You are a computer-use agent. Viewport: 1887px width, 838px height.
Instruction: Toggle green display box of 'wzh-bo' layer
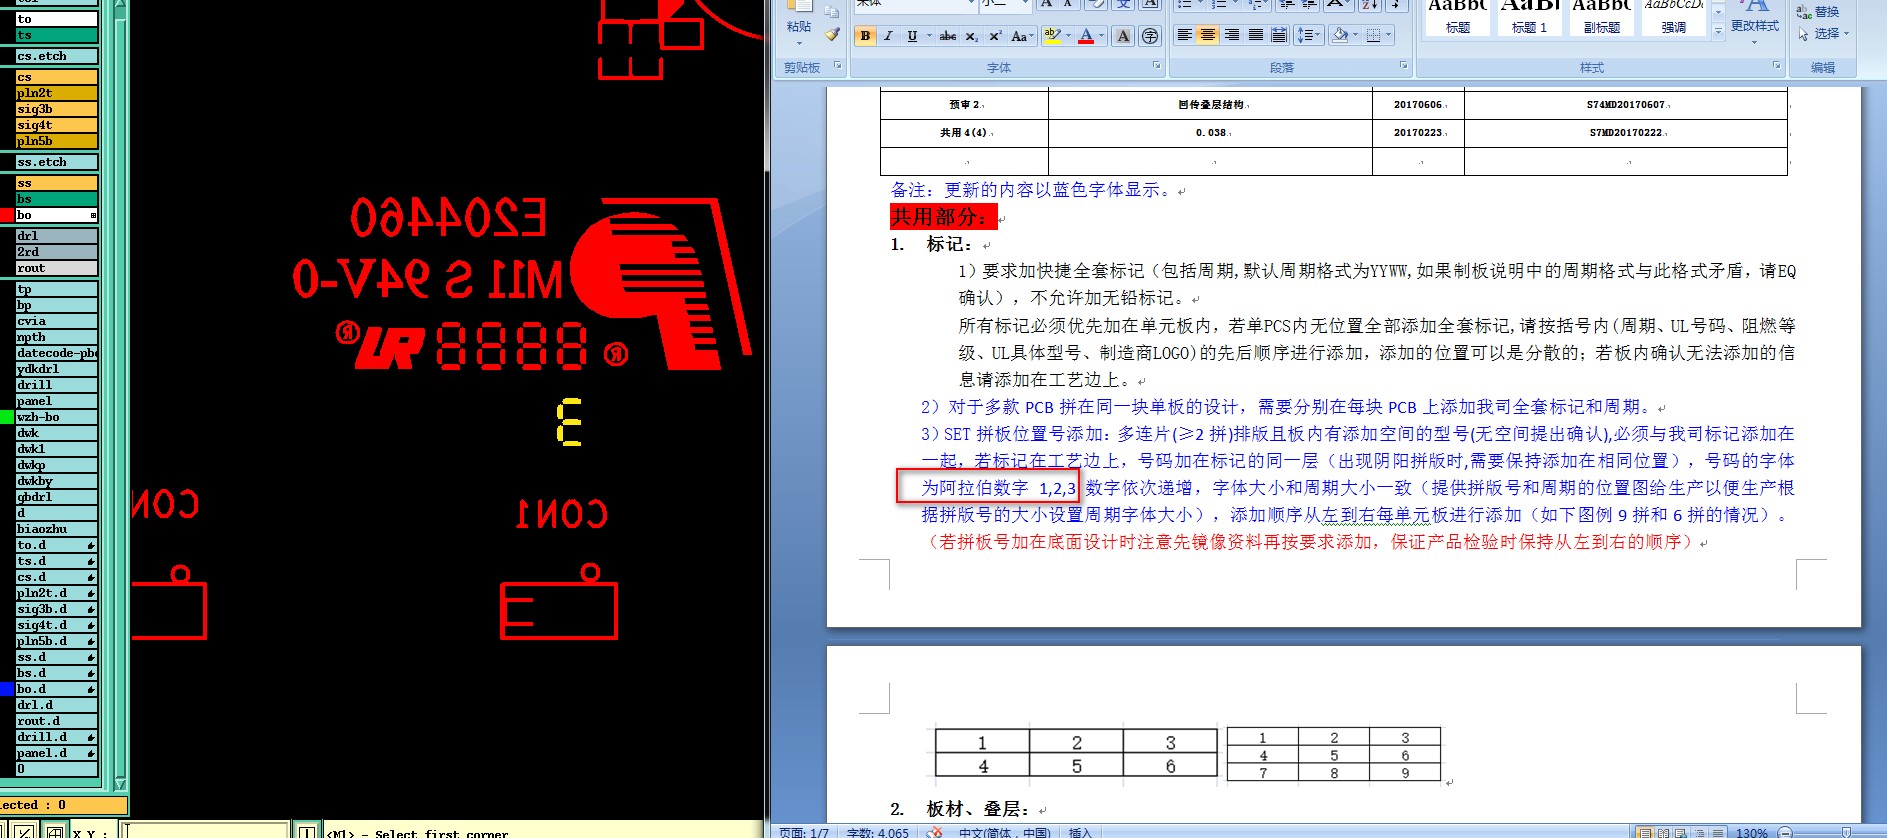(7, 417)
